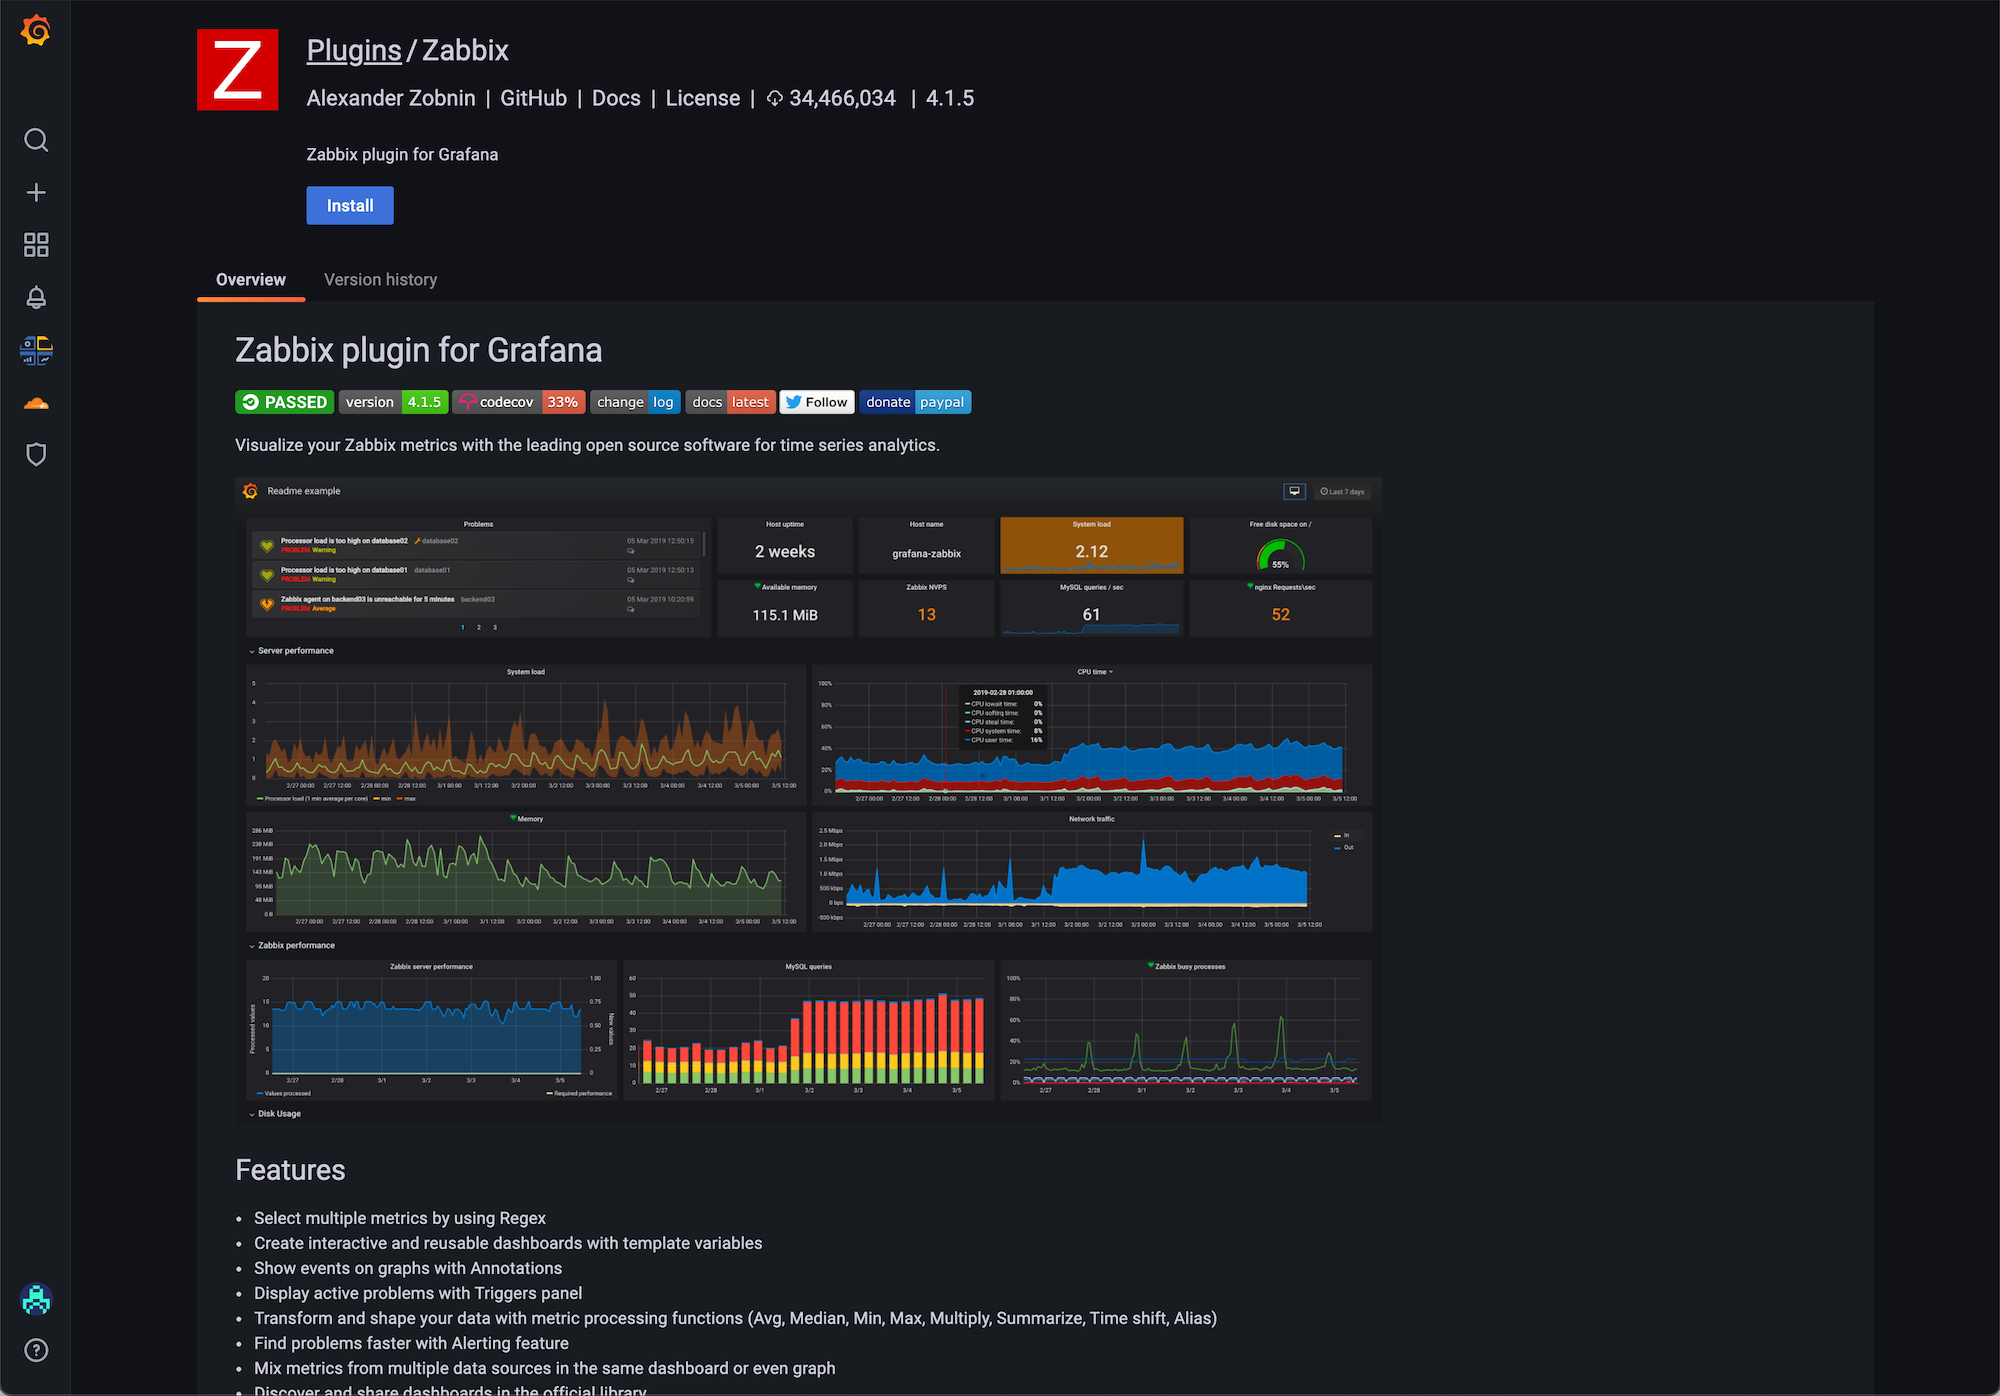This screenshot has height=1396, width=2000.
Task: Expand the Disk Usage row
Action: click(x=277, y=1113)
